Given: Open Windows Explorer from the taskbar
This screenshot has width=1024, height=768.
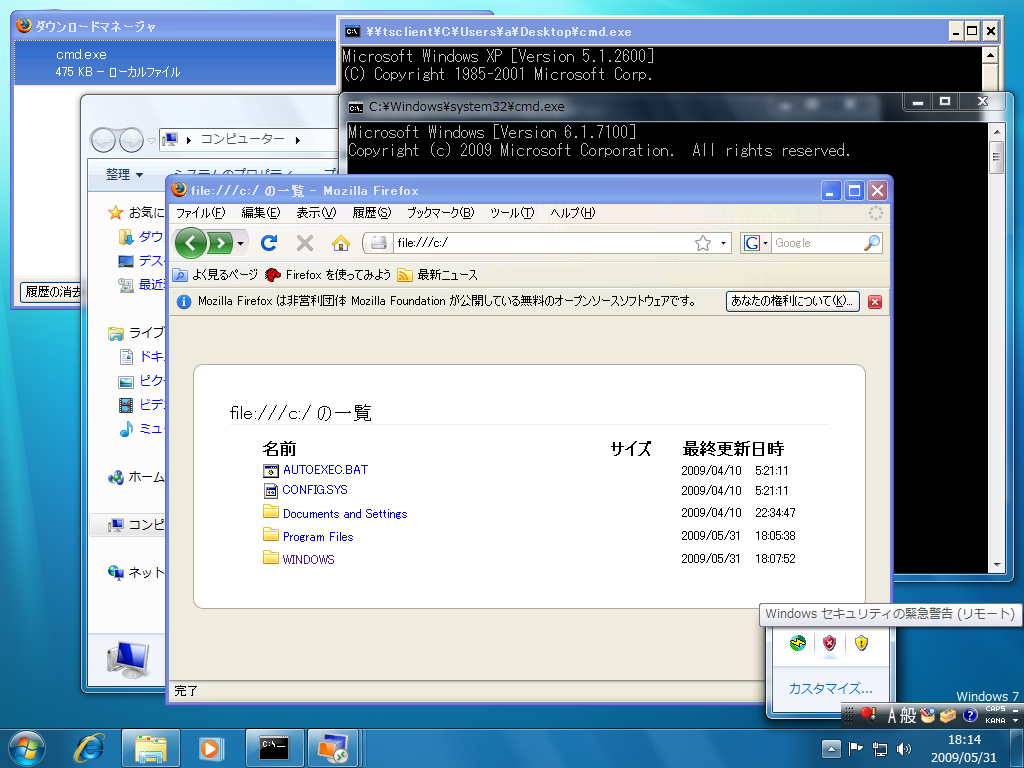Looking at the screenshot, I should pos(150,748).
